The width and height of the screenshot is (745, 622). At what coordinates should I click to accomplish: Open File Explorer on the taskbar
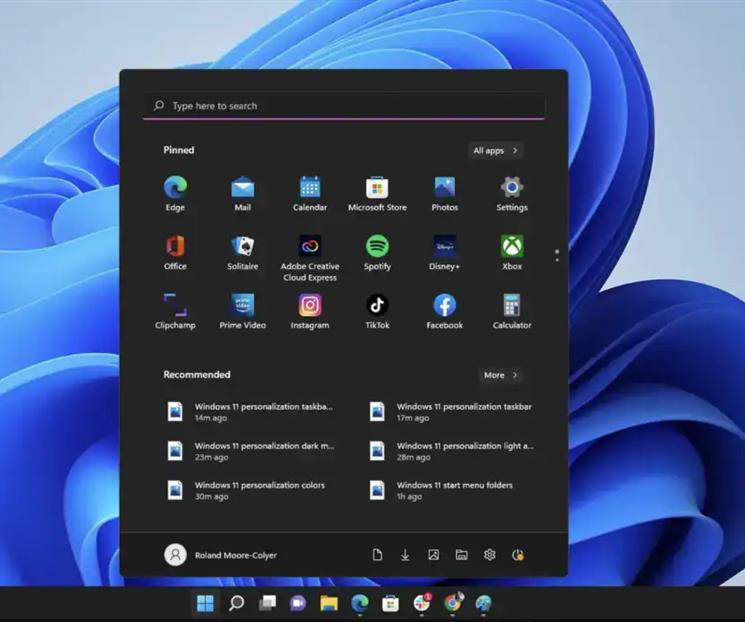coord(329,603)
